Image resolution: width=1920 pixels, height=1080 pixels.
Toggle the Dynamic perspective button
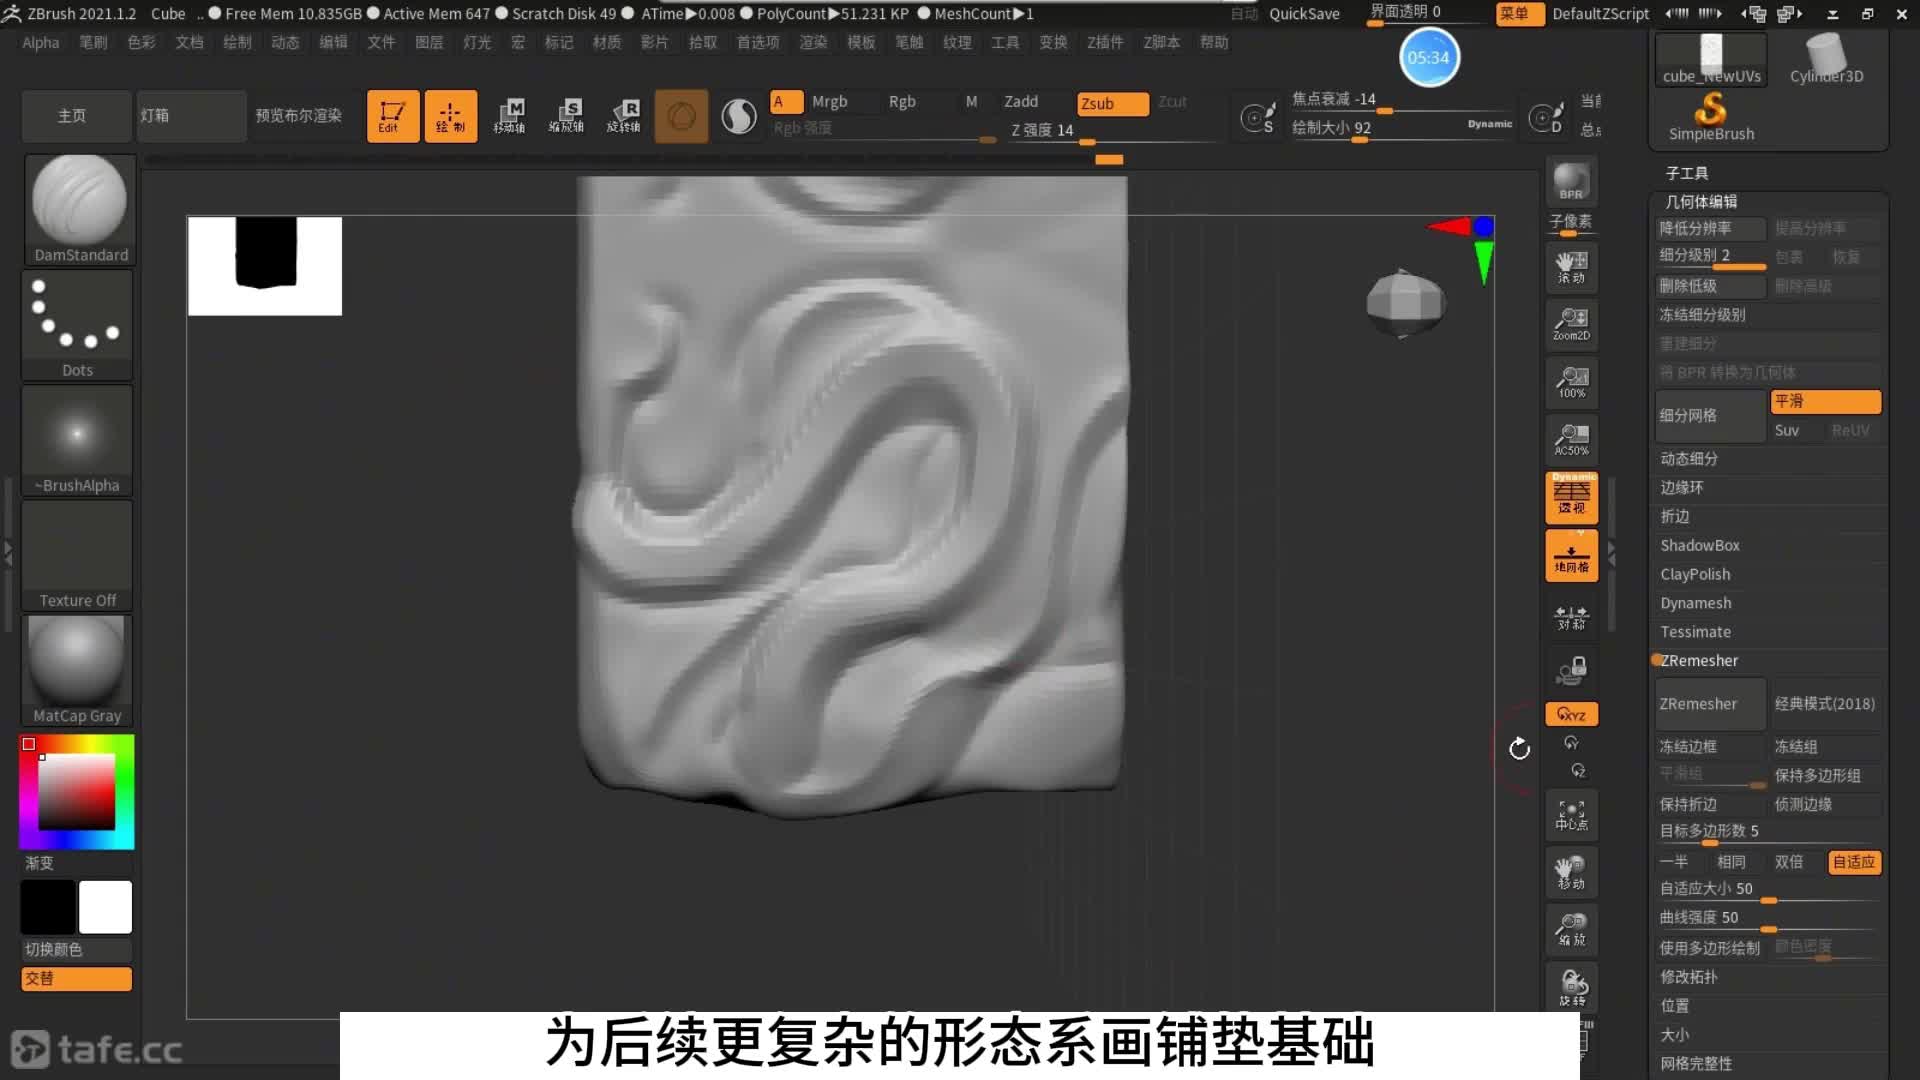[x=1571, y=497]
